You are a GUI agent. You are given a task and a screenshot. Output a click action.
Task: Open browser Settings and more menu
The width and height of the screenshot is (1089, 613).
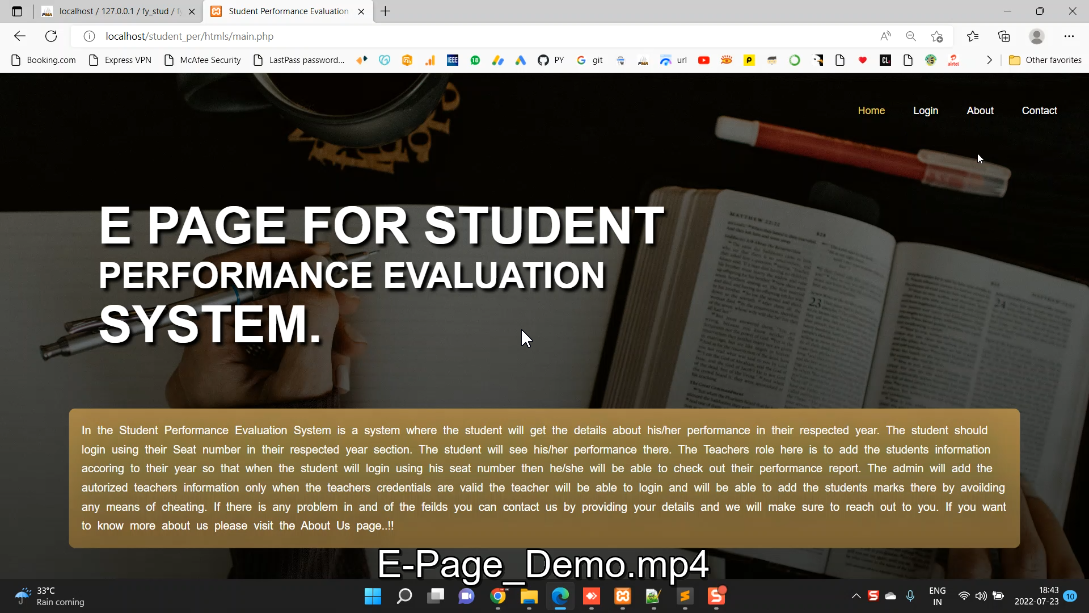pos(1069,36)
